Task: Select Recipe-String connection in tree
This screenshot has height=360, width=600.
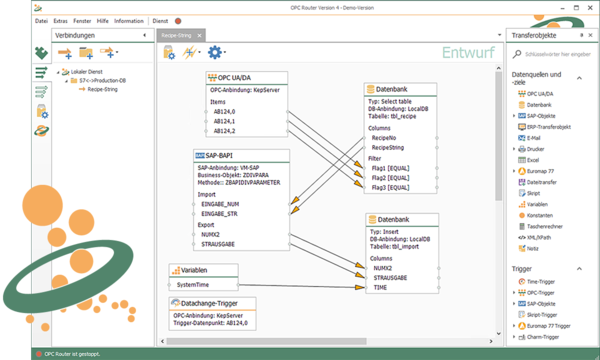Action: click(98, 90)
